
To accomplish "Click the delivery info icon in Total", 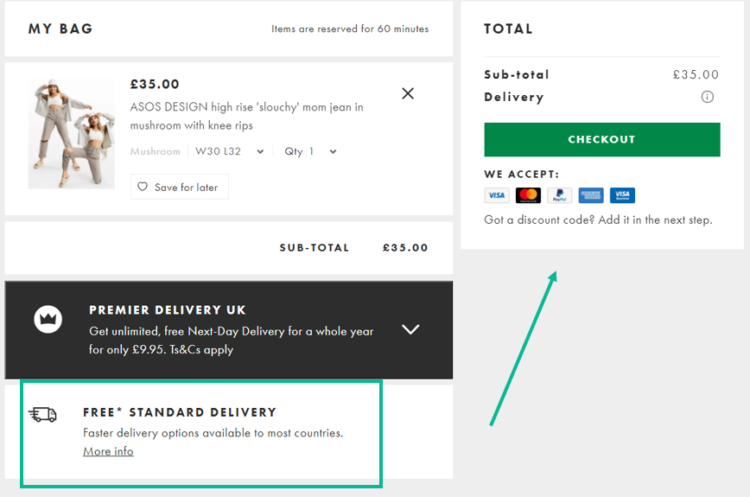I will (x=707, y=97).
